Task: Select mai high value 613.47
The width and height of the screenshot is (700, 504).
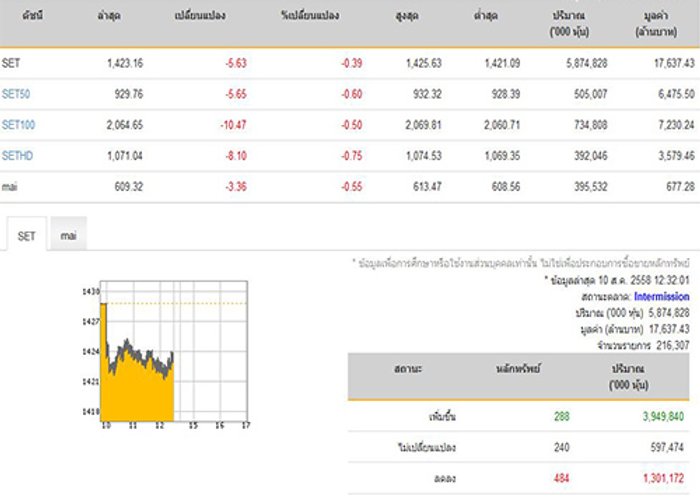Action: [427, 187]
